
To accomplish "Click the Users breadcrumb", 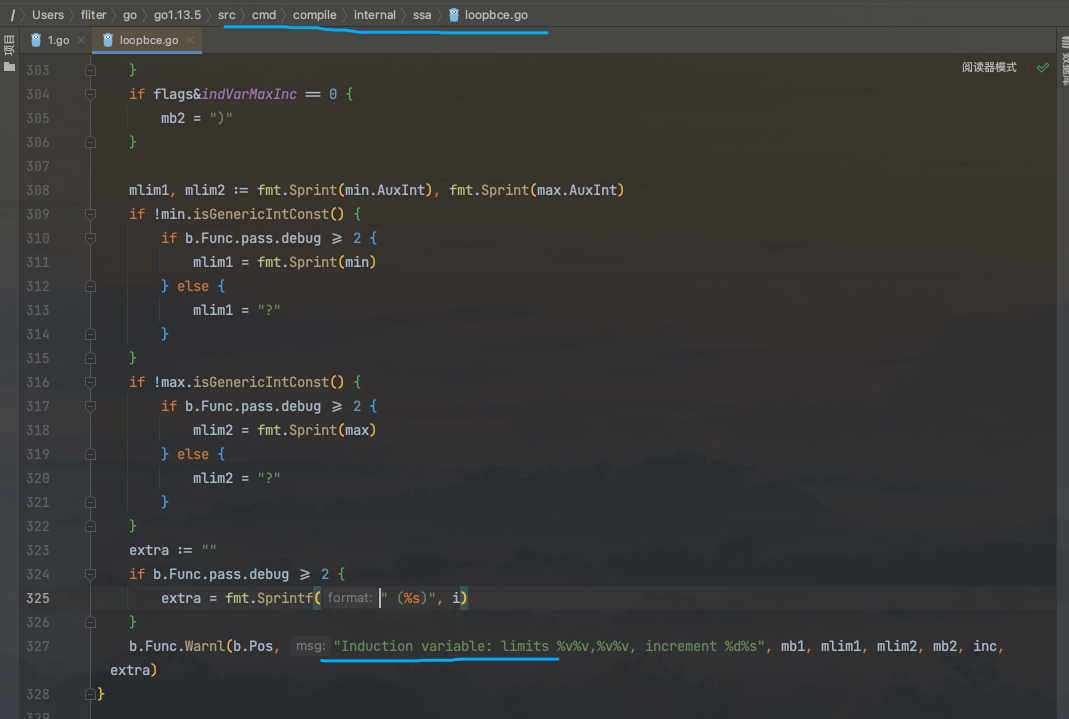I will pos(48,14).
